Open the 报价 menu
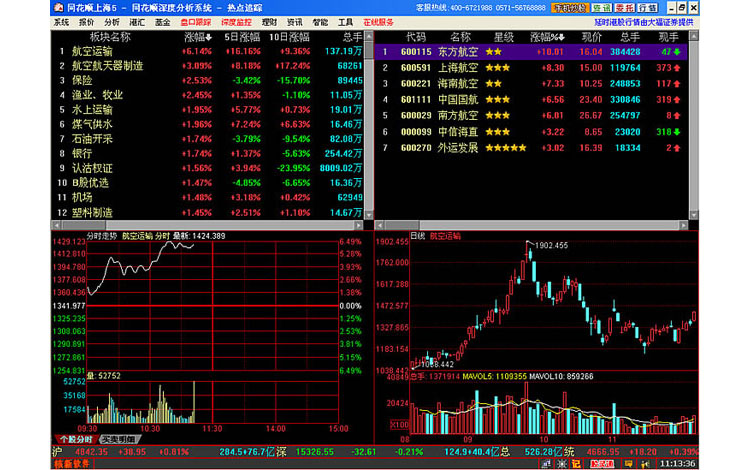The image size is (750, 470). (x=86, y=21)
